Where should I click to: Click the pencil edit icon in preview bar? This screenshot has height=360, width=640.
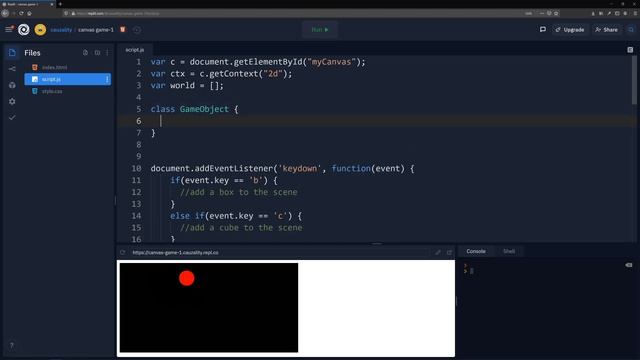438,252
